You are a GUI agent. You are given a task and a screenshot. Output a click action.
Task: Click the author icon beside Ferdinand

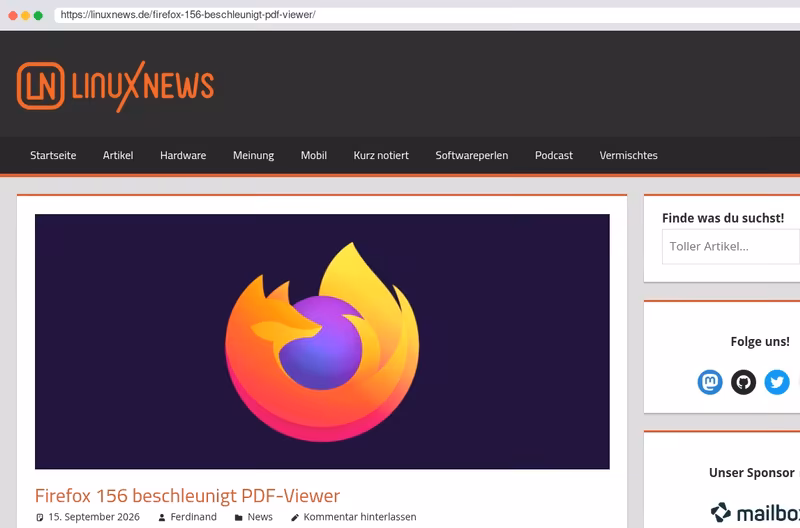pyautogui.click(x=162, y=517)
